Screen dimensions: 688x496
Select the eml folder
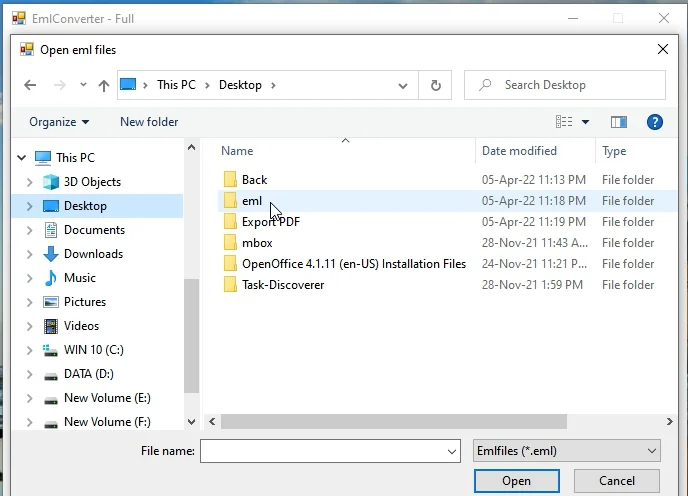tap(252, 201)
